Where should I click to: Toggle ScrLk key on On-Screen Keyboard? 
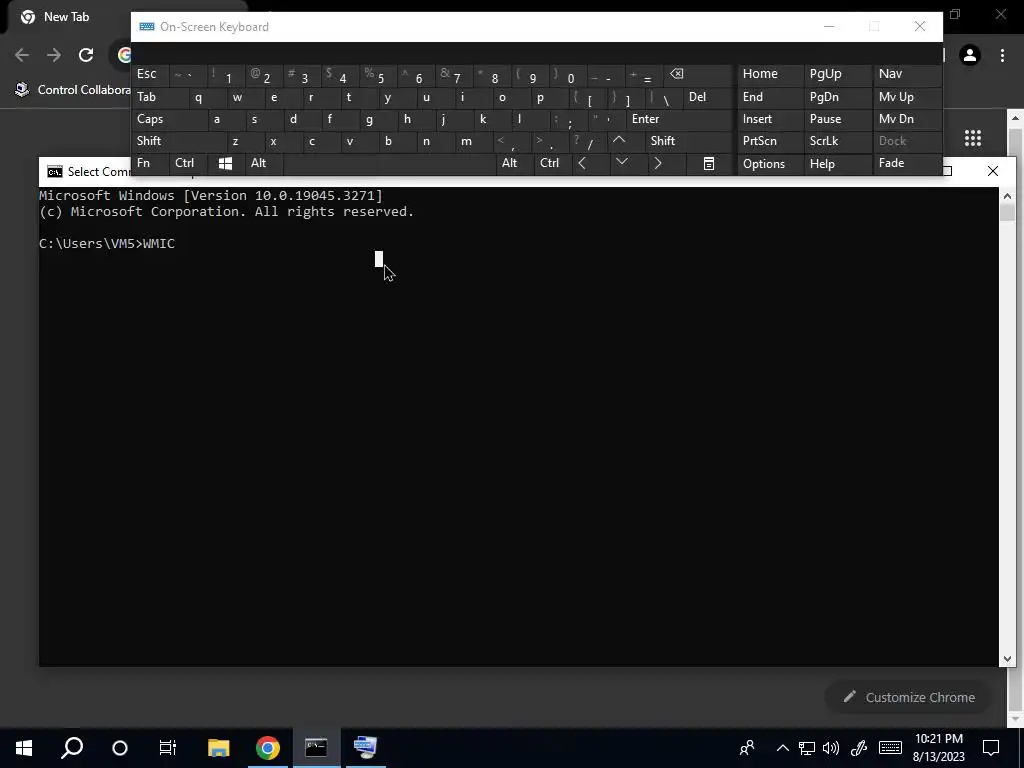[x=838, y=141]
